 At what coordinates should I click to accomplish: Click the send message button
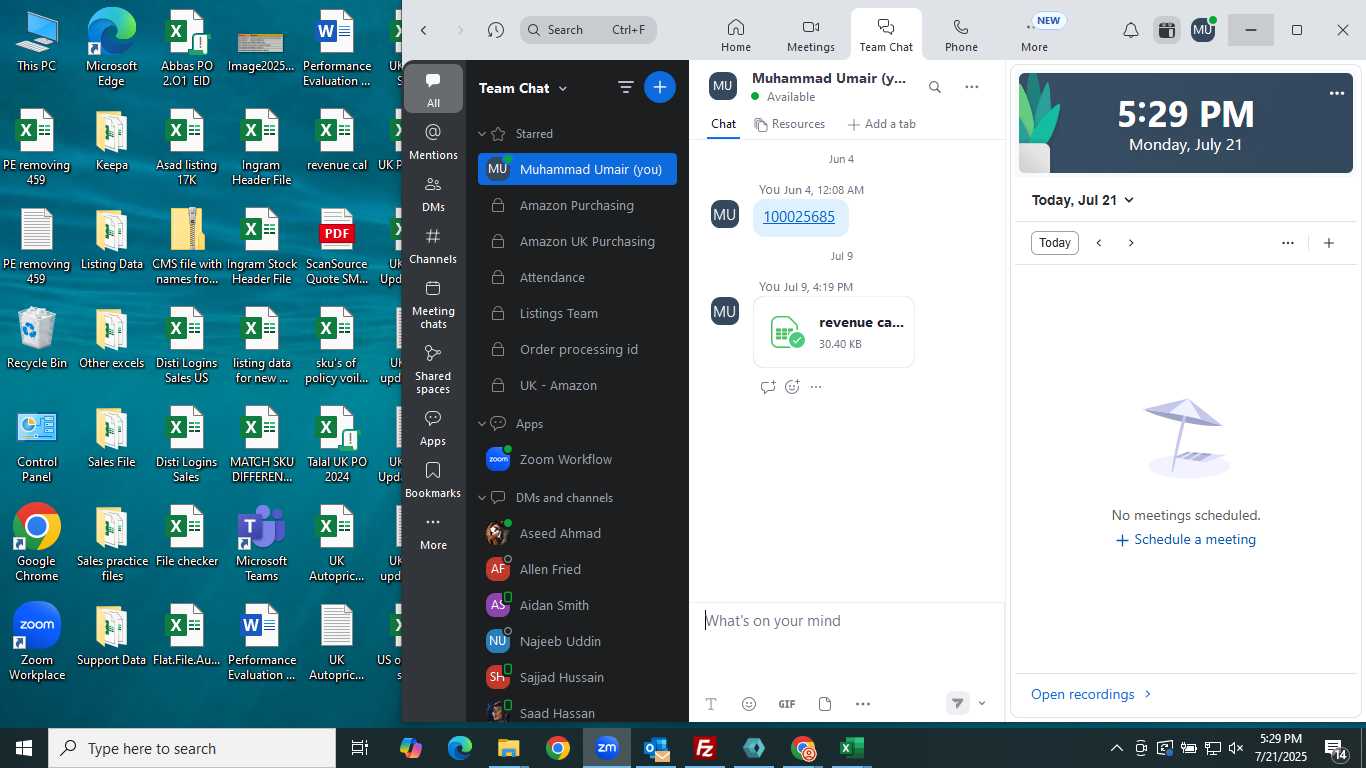(958, 703)
